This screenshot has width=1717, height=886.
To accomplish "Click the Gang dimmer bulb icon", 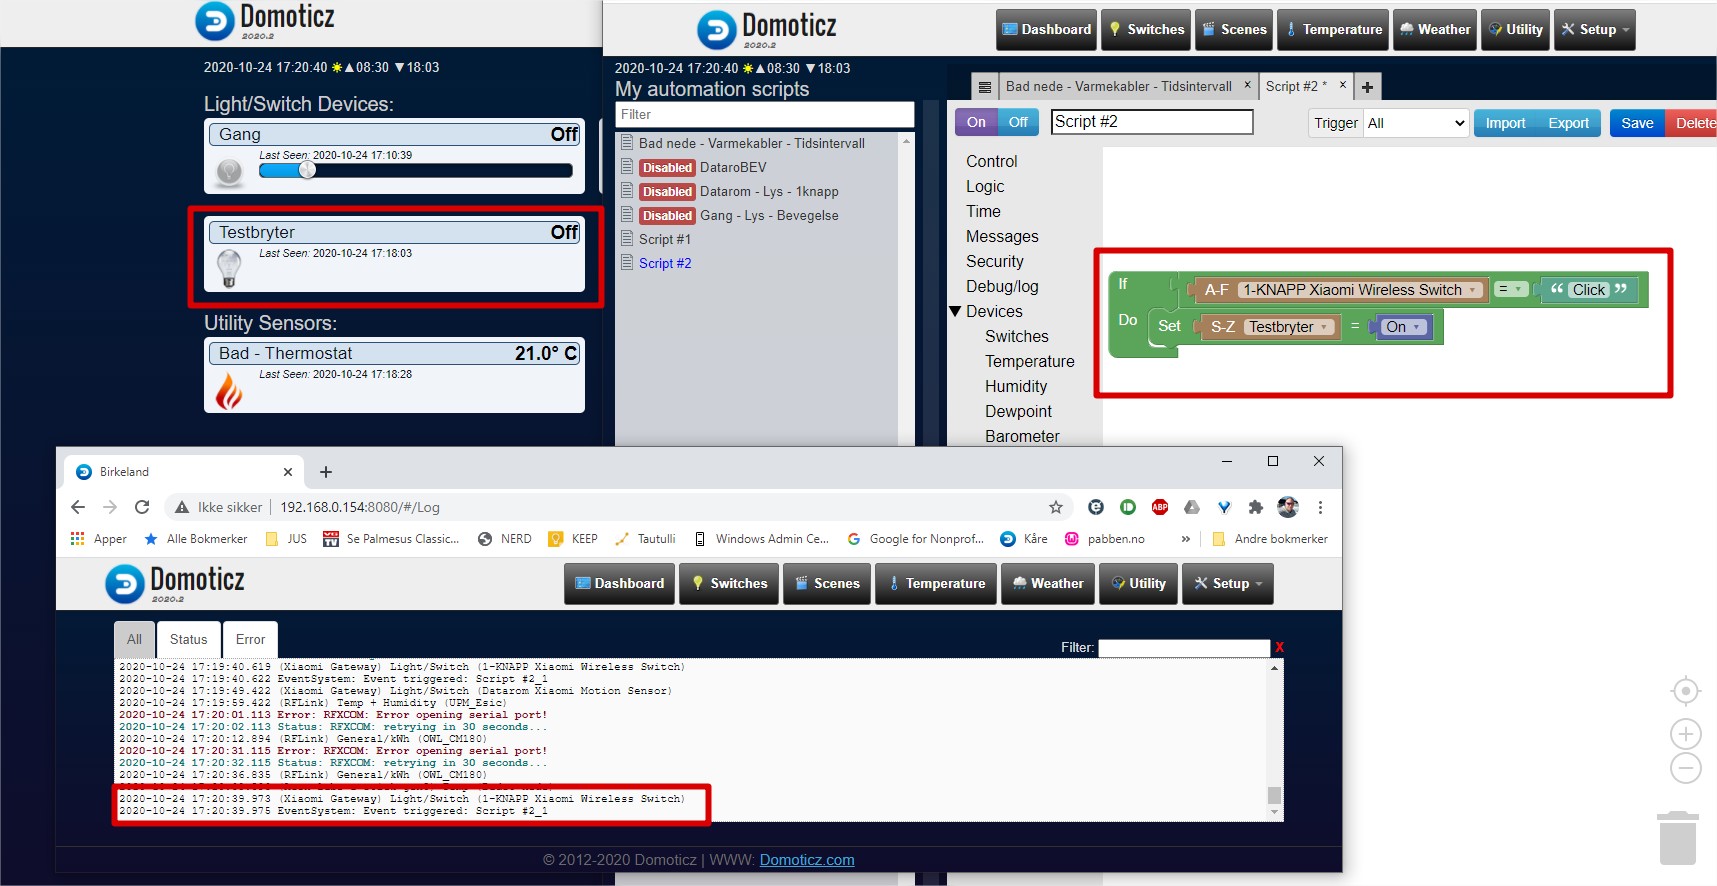I will (x=229, y=172).
